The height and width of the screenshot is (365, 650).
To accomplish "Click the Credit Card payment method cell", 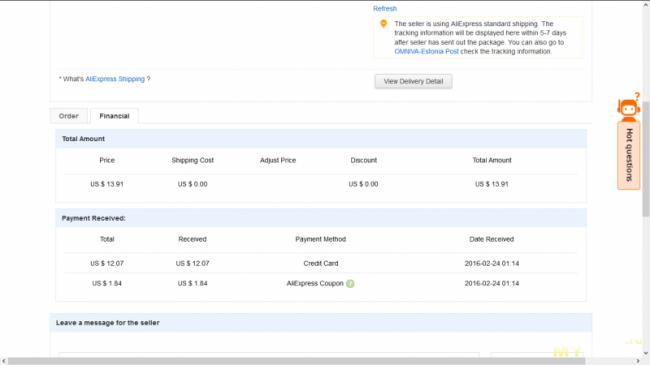I will [x=320, y=263].
